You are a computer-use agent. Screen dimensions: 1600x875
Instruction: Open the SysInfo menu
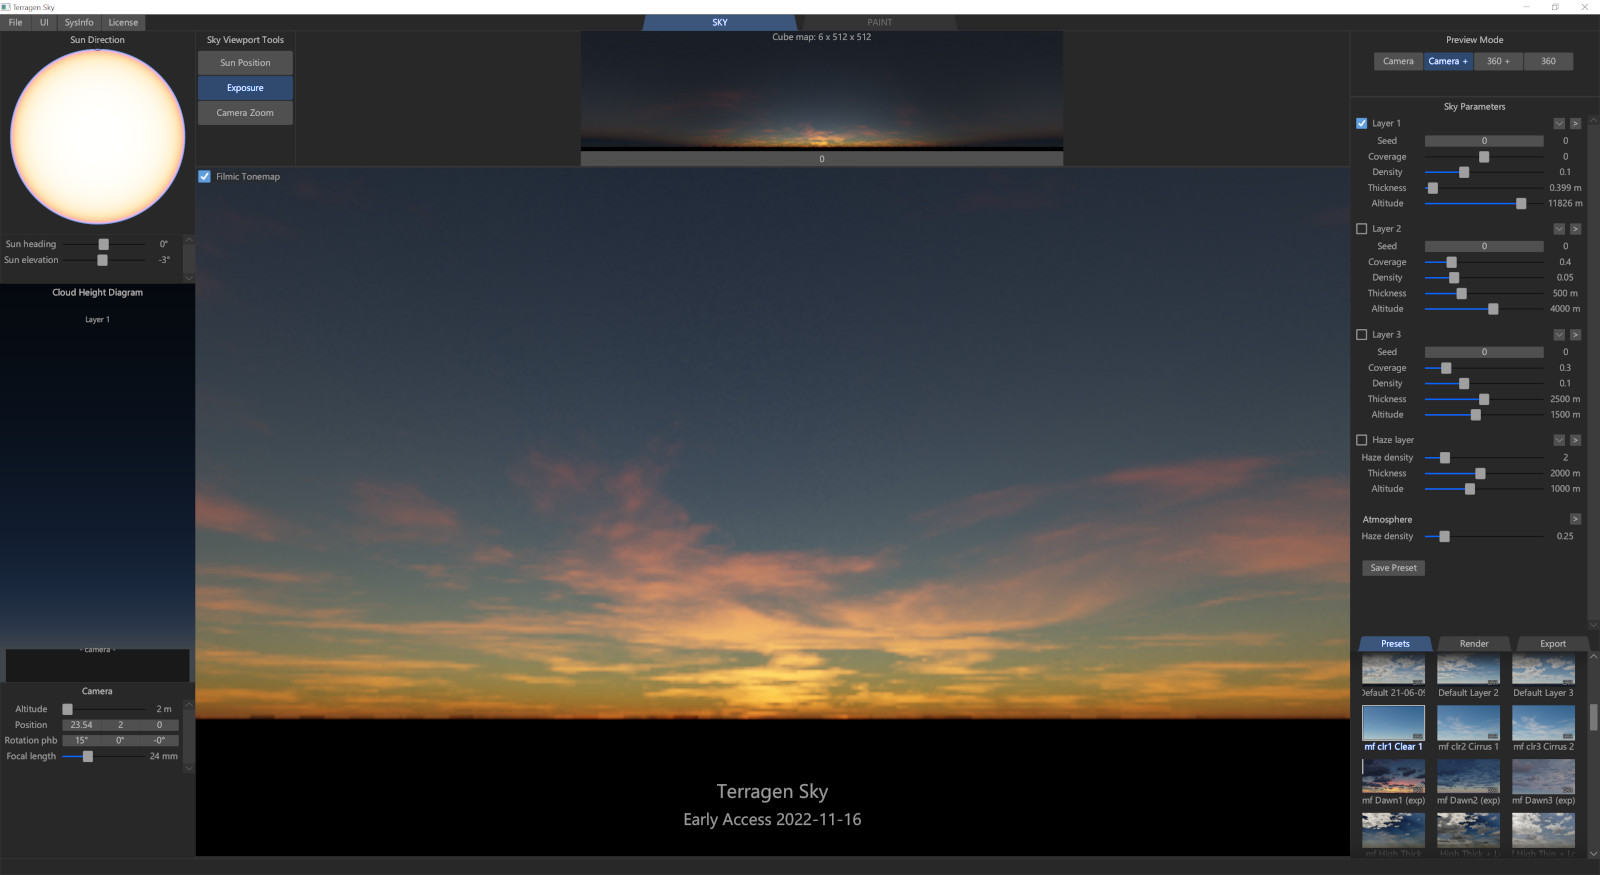79,22
